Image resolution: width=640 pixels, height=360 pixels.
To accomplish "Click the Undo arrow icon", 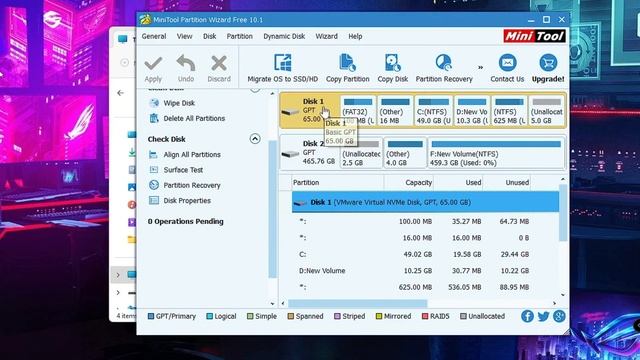I will (x=186, y=64).
